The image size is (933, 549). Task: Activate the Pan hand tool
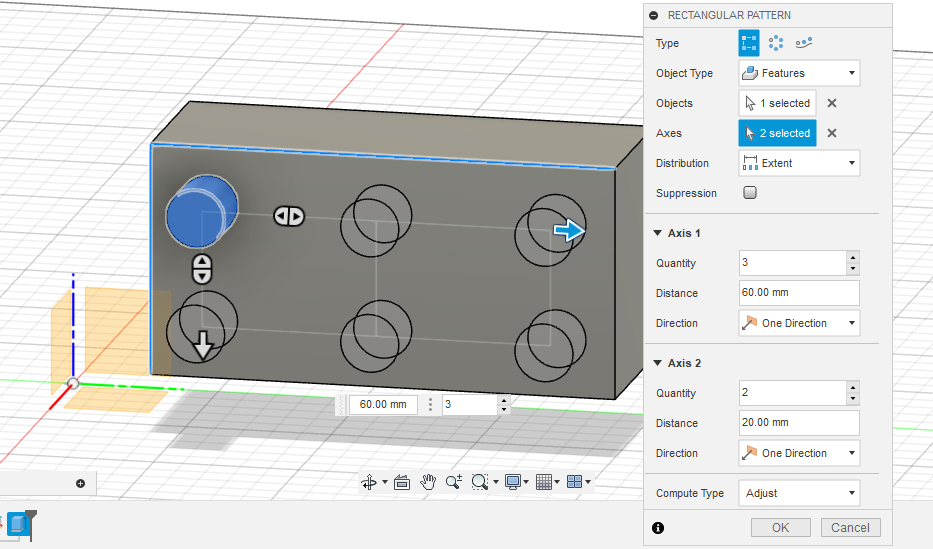pyautogui.click(x=428, y=482)
